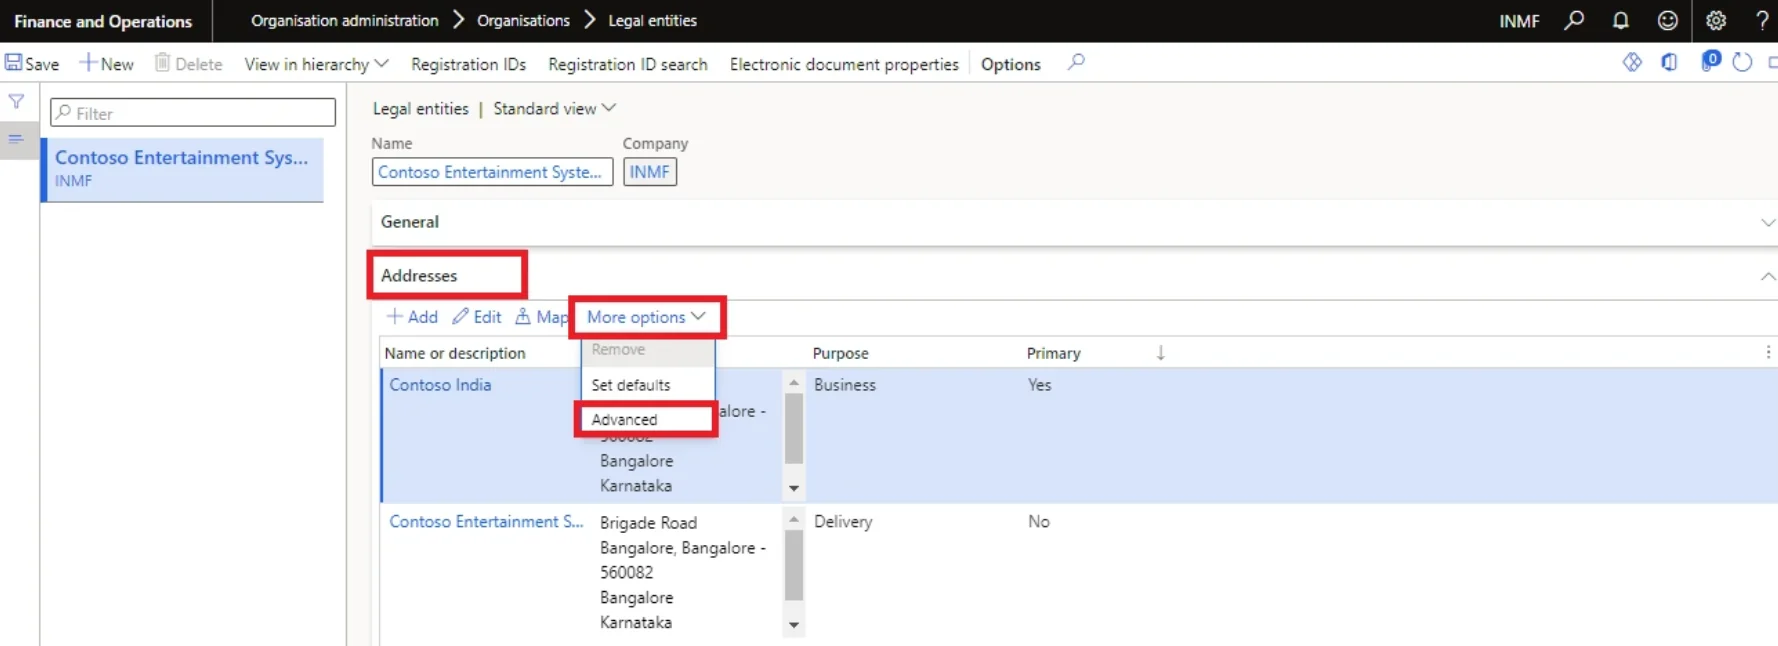Open the Standard view dropdown
The height and width of the screenshot is (646, 1778).
(x=554, y=108)
